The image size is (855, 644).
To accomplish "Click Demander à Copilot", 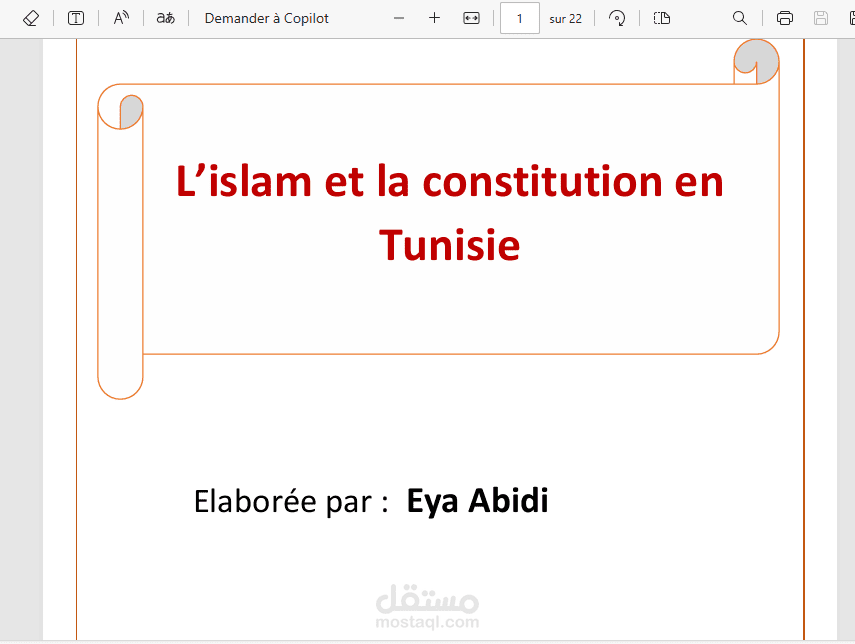I will tap(267, 18).
